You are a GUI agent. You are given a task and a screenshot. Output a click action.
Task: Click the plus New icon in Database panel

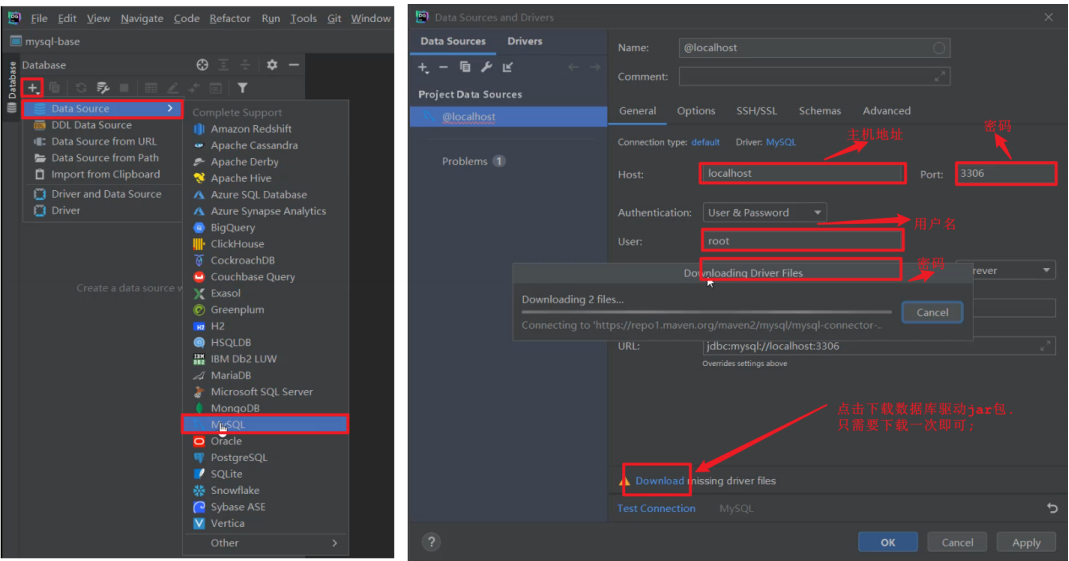(x=32, y=87)
